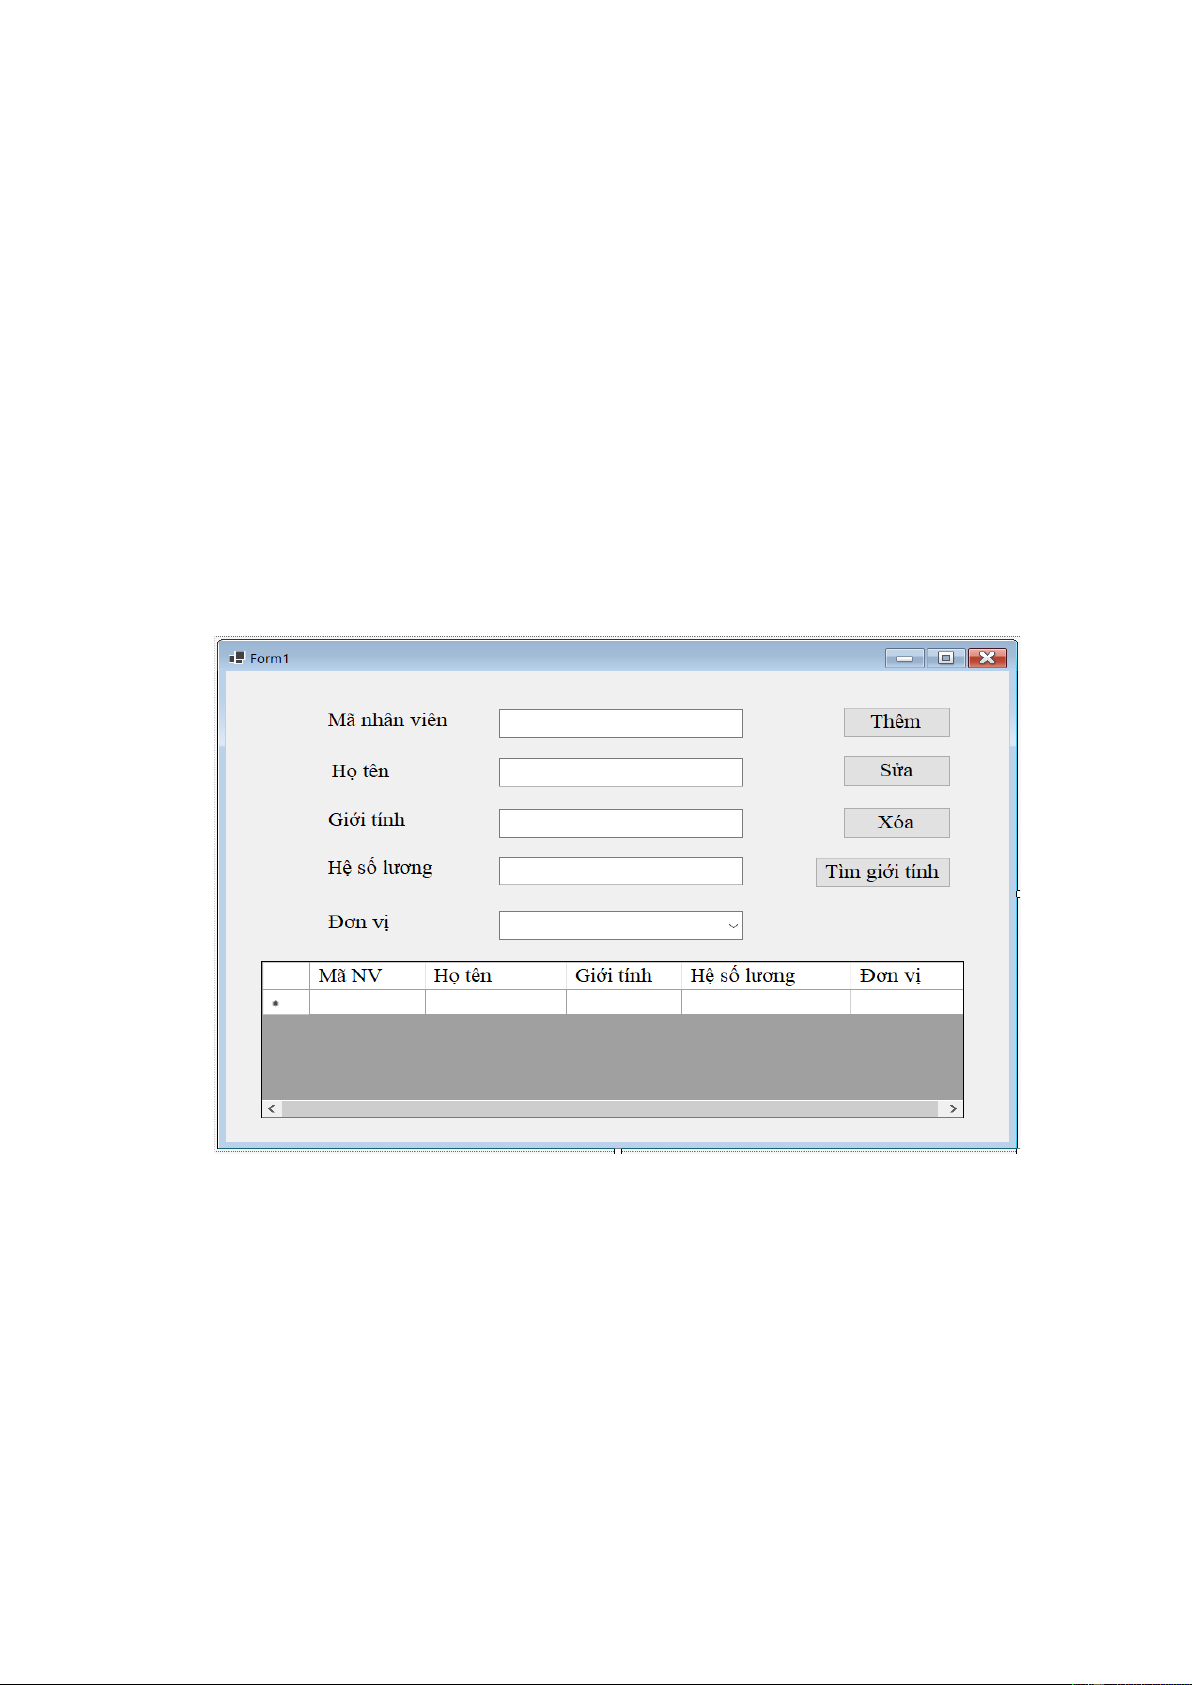
Task: Maximize the Form1 window
Action: (945, 658)
